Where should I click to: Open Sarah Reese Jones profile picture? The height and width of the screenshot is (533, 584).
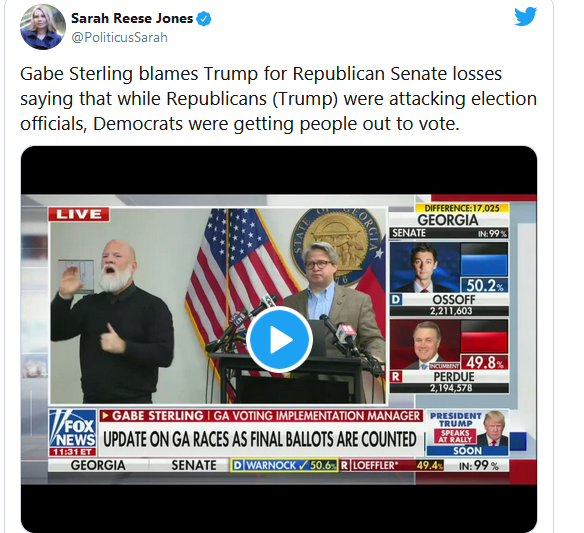pyautogui.click(x=42, y=27)
